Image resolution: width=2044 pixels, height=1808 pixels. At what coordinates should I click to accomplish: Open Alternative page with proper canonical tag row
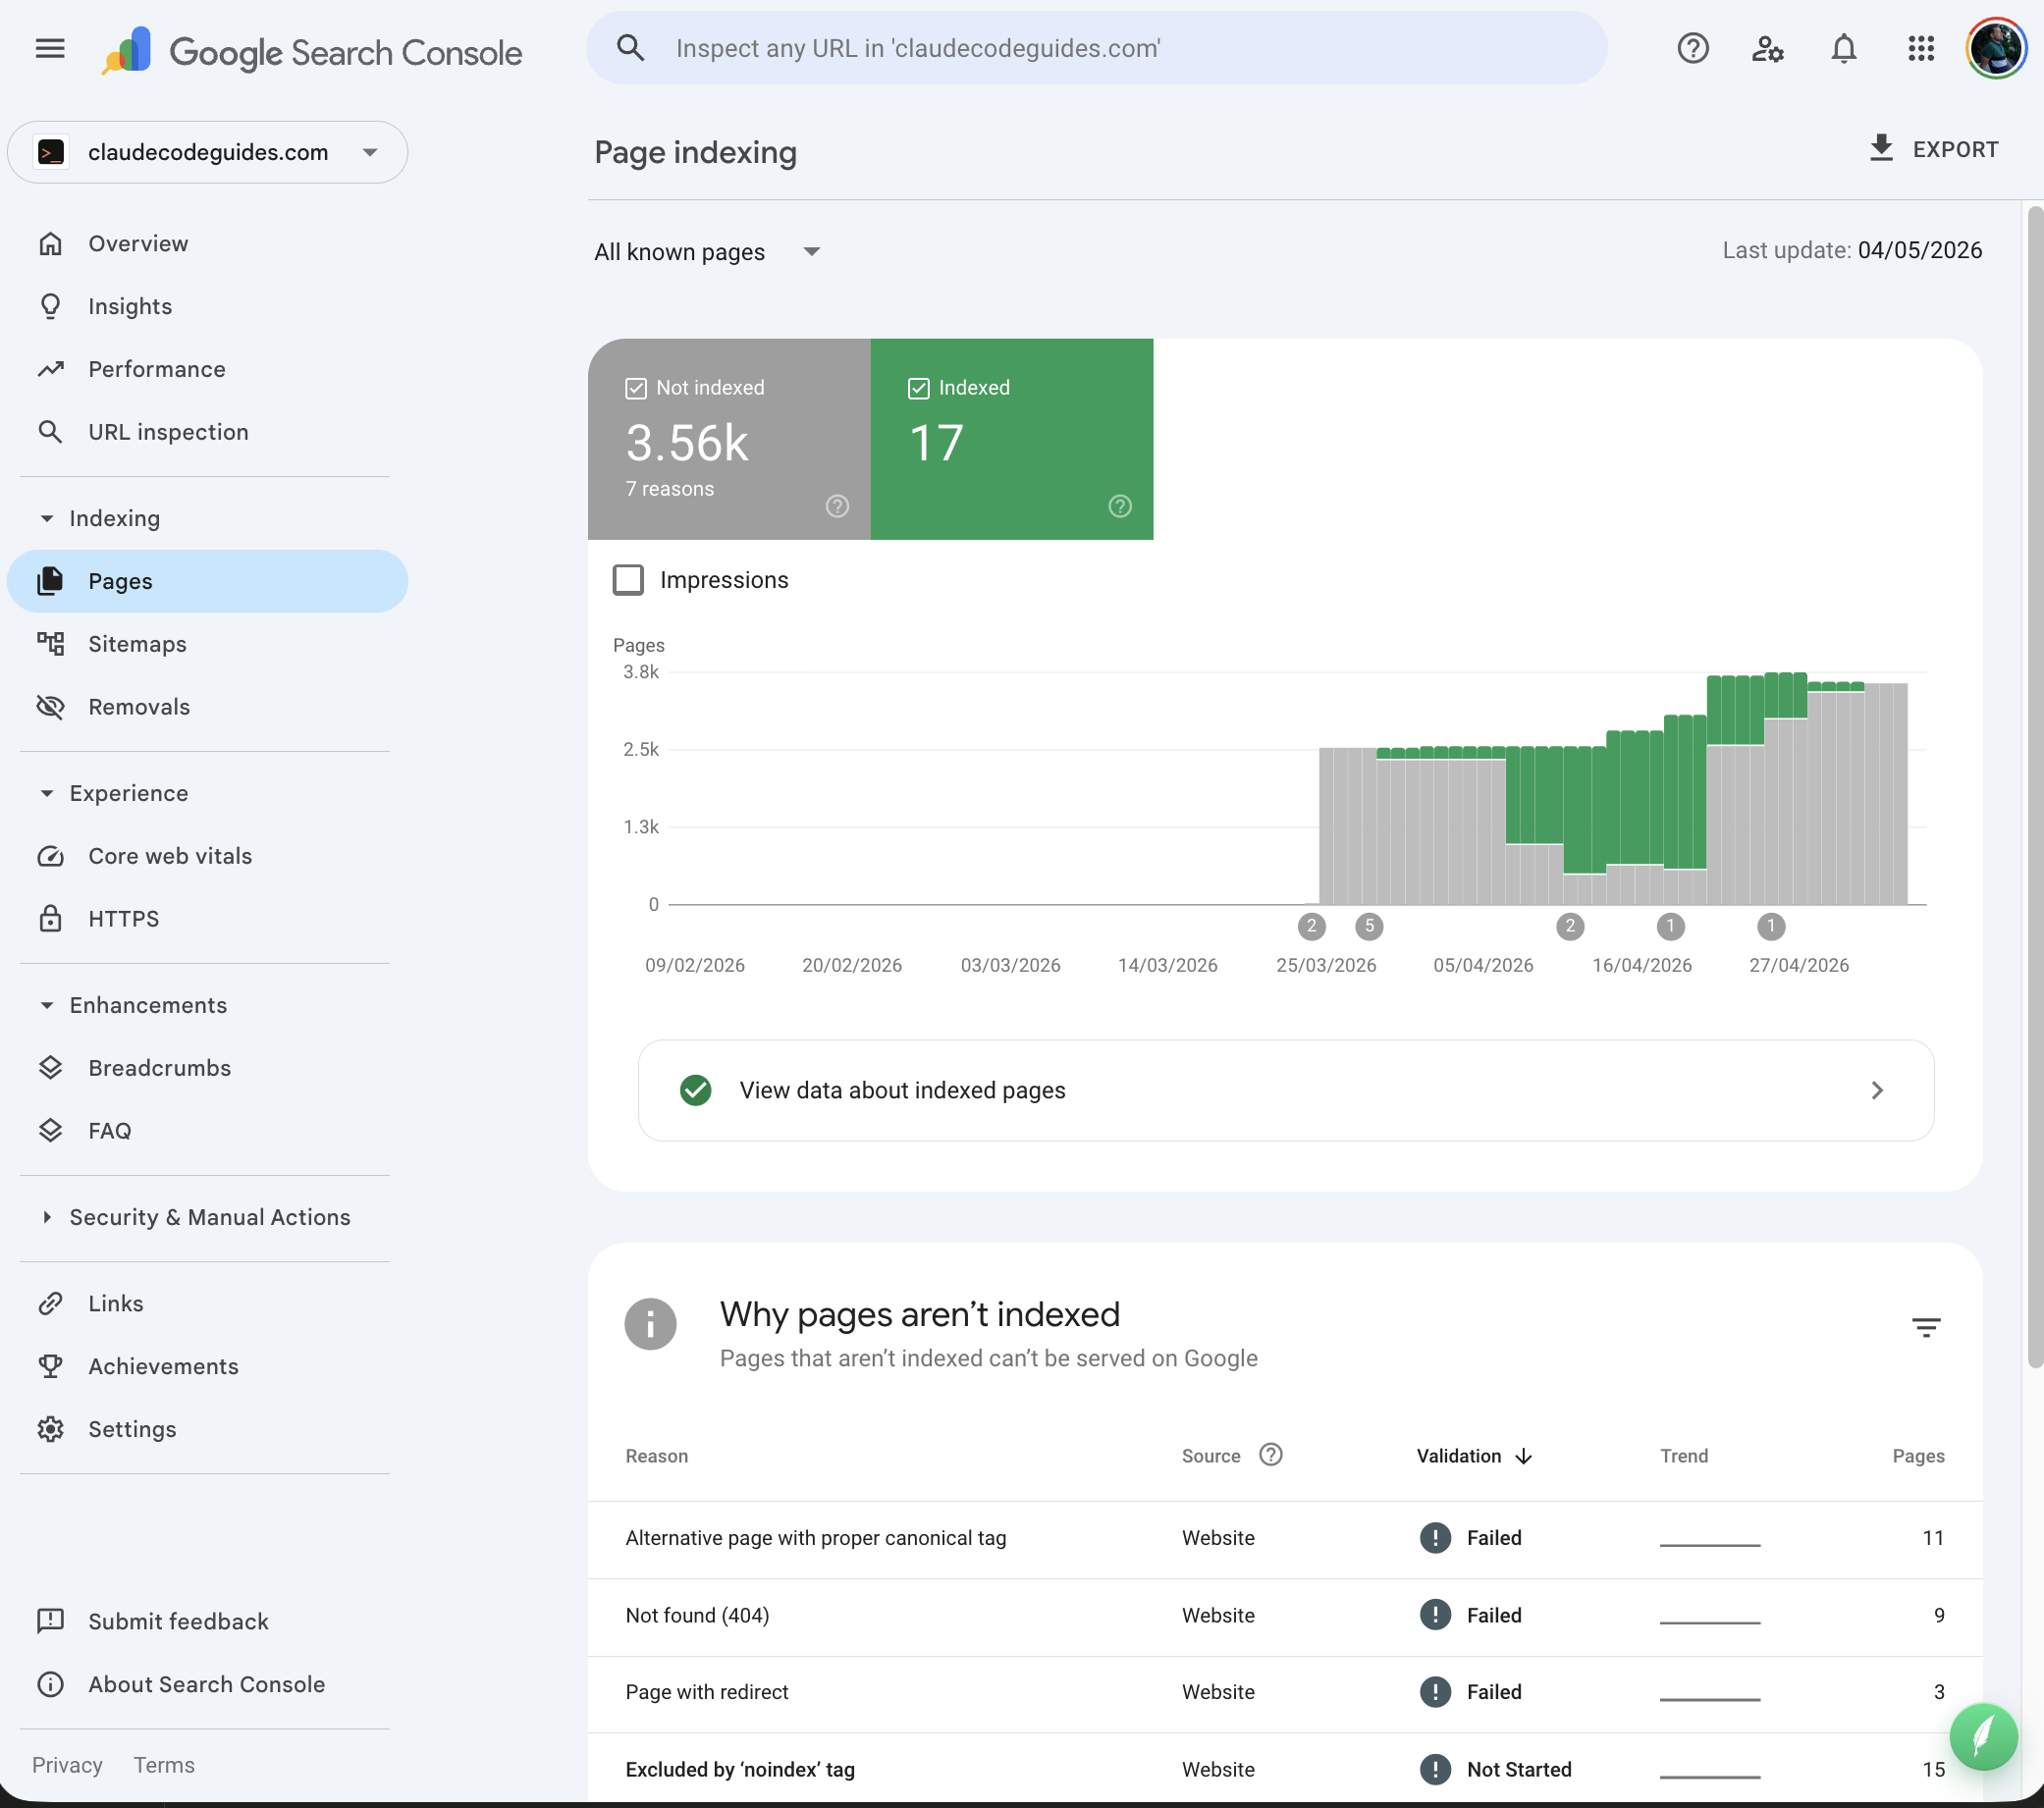pos(1285,1538)
